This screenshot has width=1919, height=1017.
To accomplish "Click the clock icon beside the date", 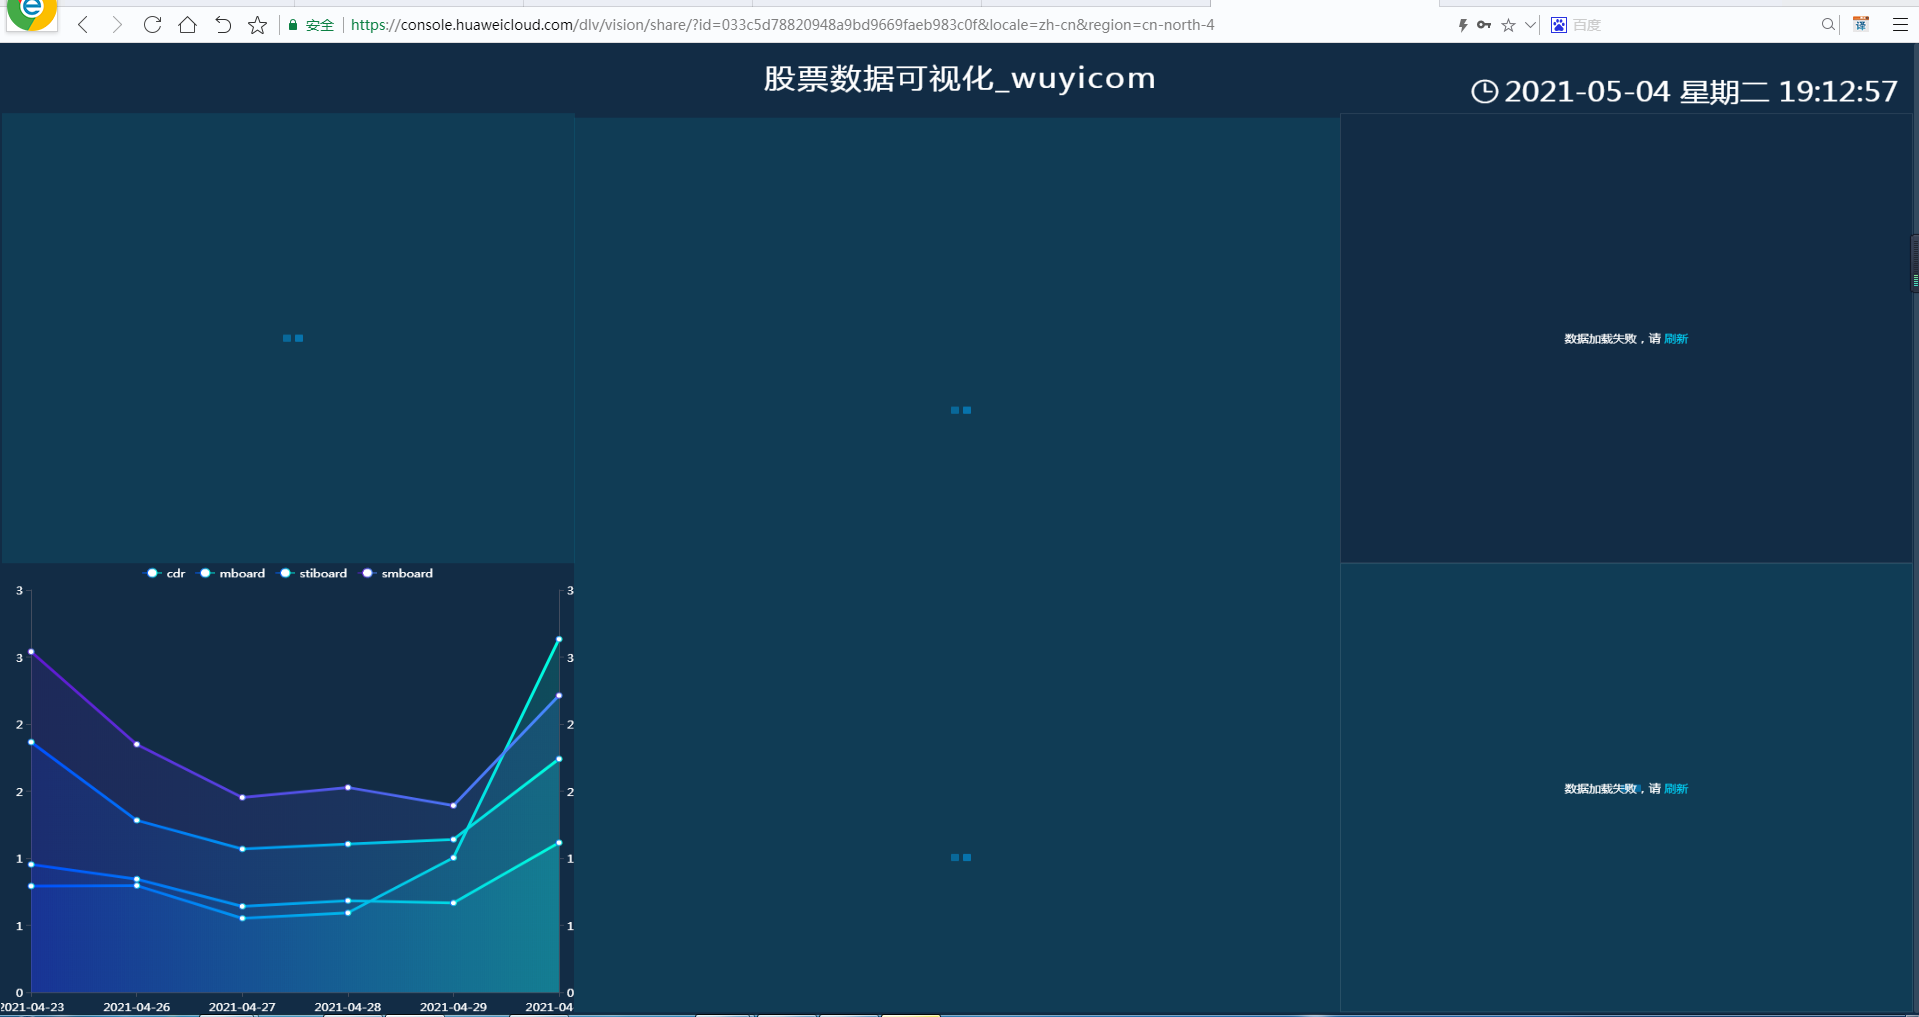I will click(1485, 91).
